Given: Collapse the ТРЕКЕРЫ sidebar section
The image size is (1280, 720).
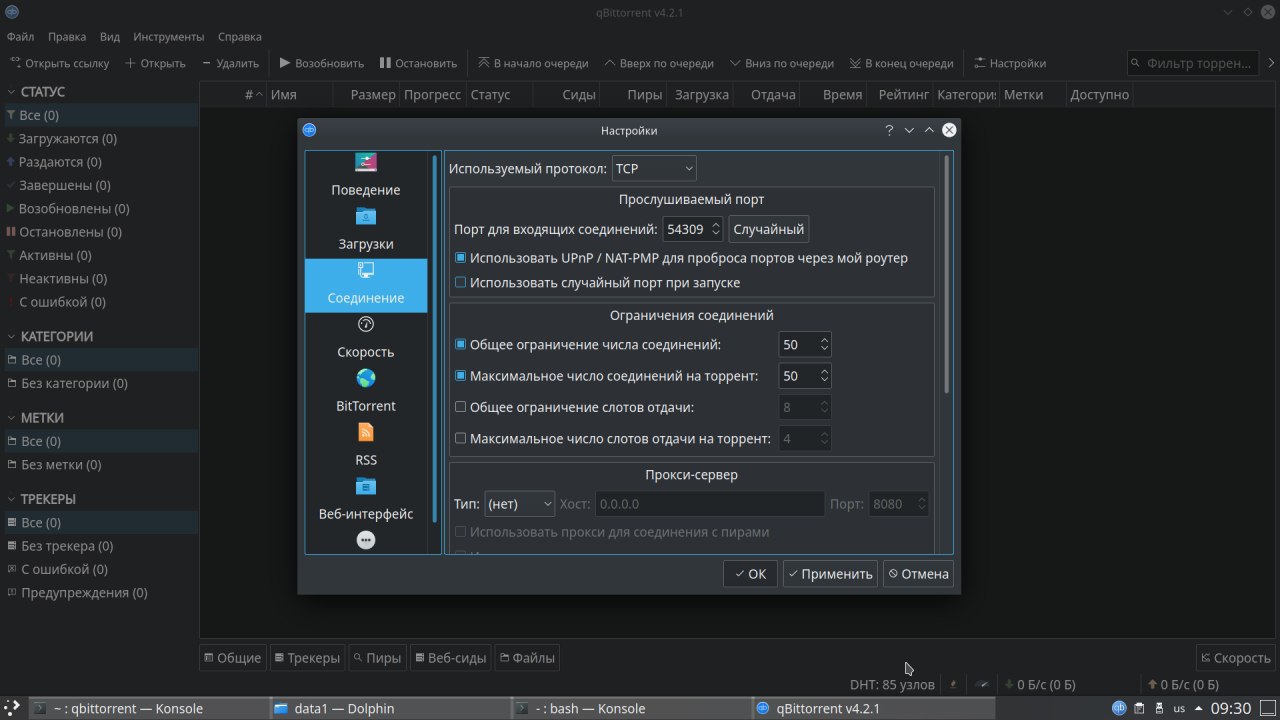Looking at the screenshot, I should 12,499.
